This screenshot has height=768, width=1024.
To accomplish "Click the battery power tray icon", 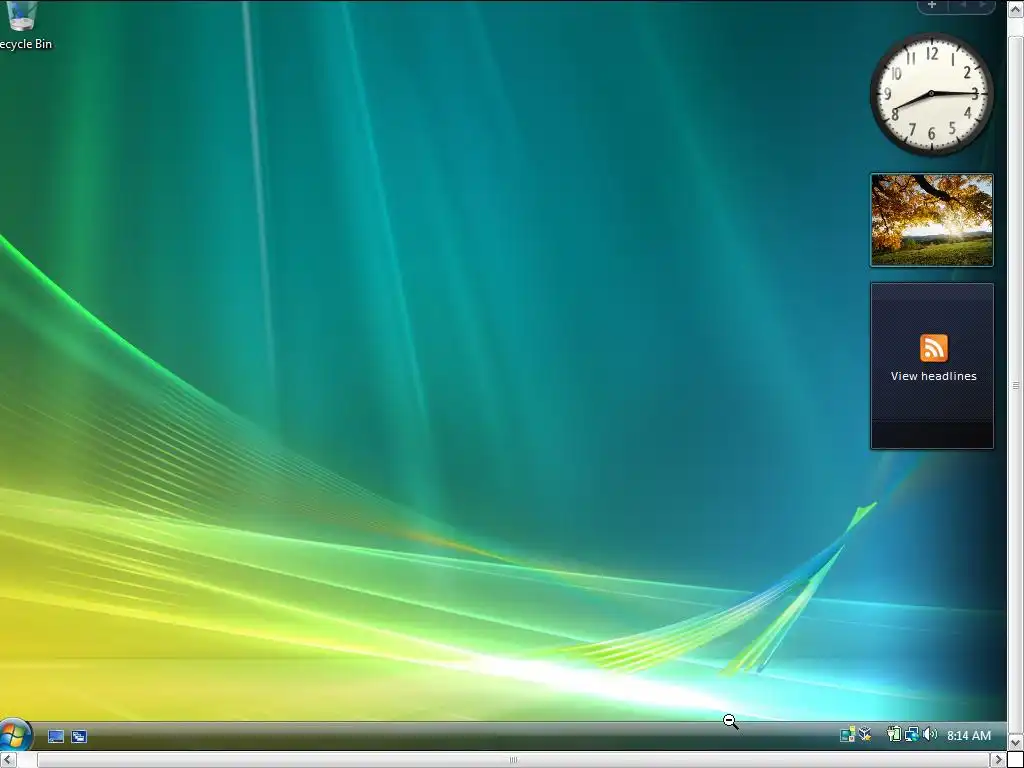I will coord(893,735).
